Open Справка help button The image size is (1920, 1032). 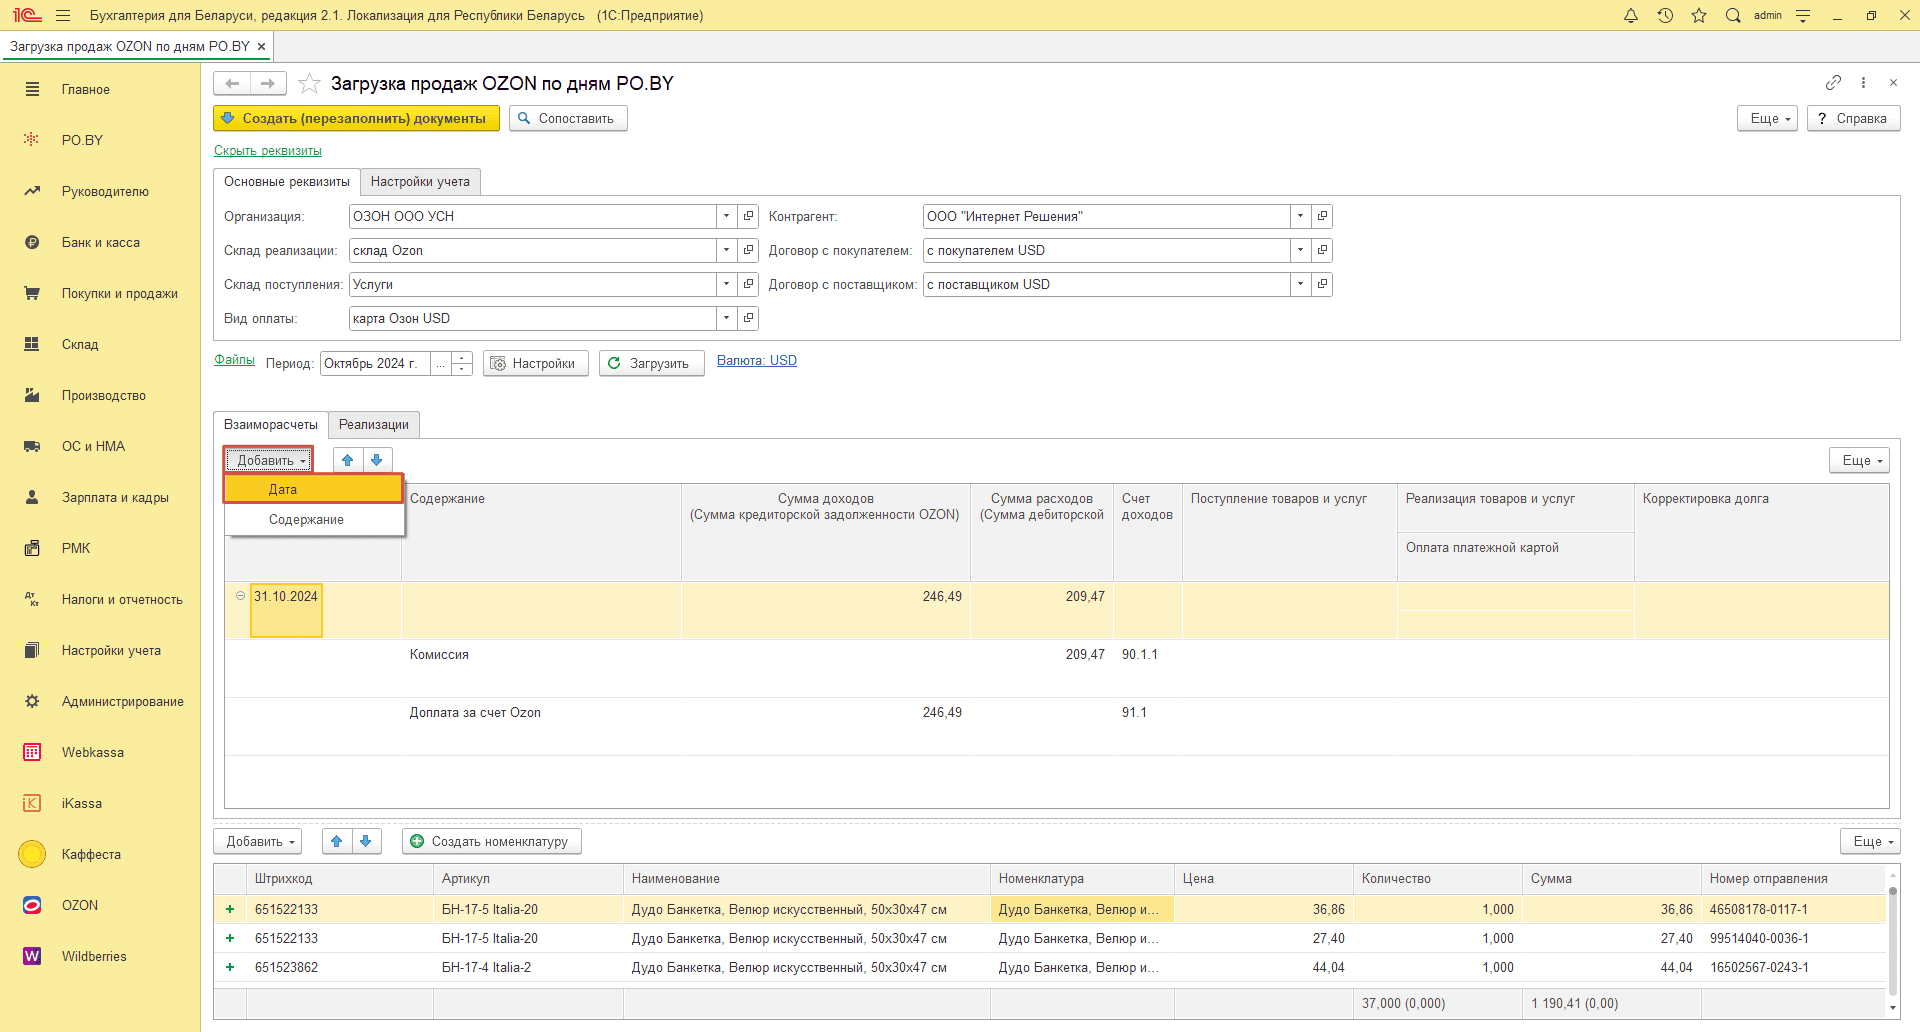[x=1853, y=118]
